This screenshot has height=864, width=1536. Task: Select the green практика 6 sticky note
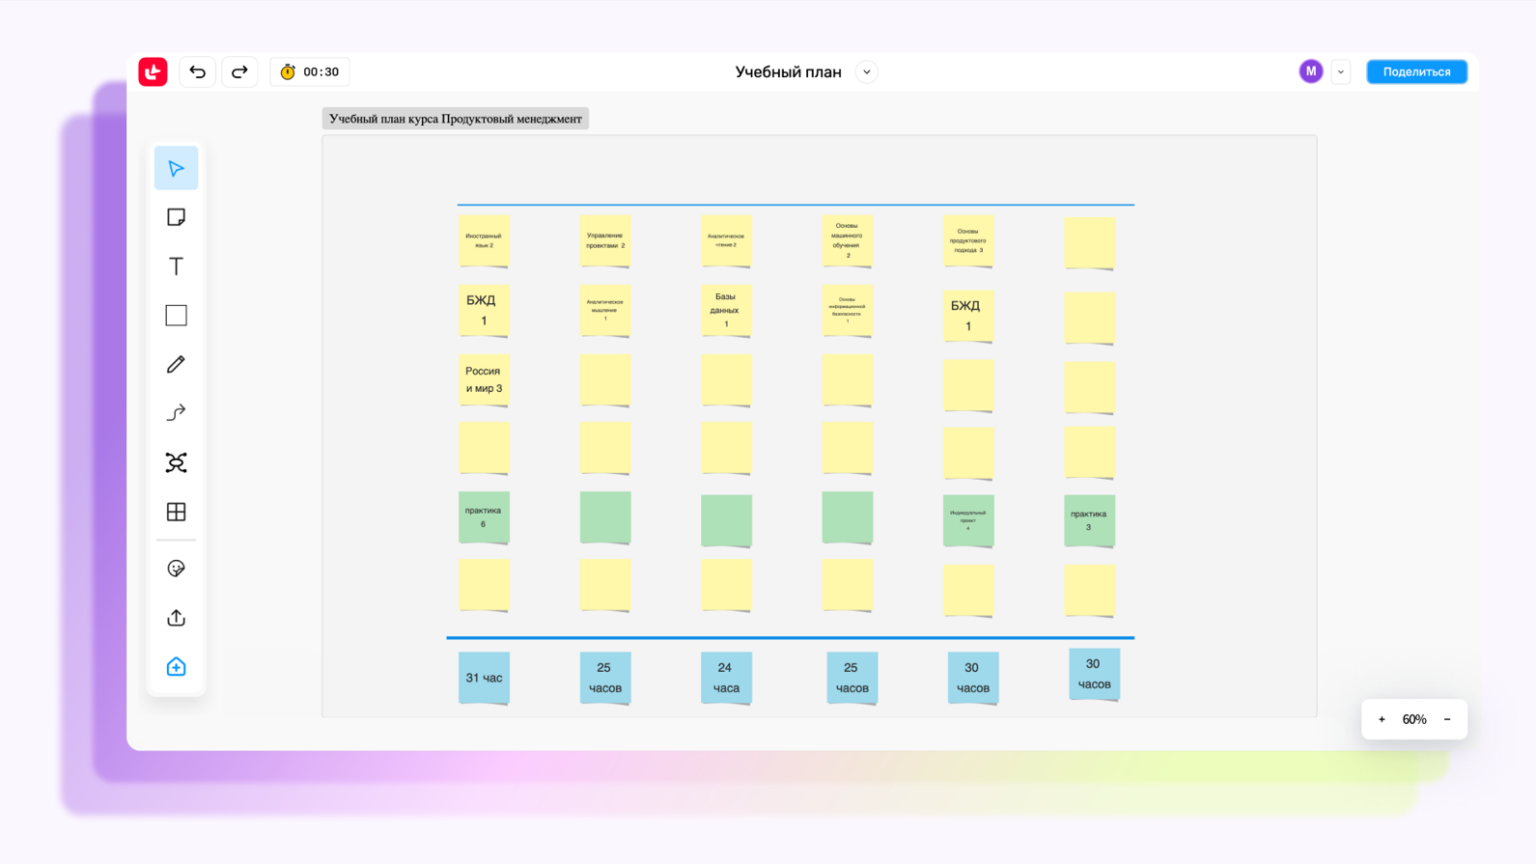(x=484, y=517)
